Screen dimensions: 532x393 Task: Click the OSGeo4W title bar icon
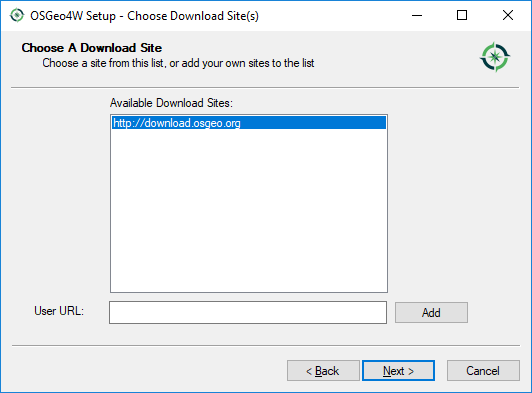point(17,16)
